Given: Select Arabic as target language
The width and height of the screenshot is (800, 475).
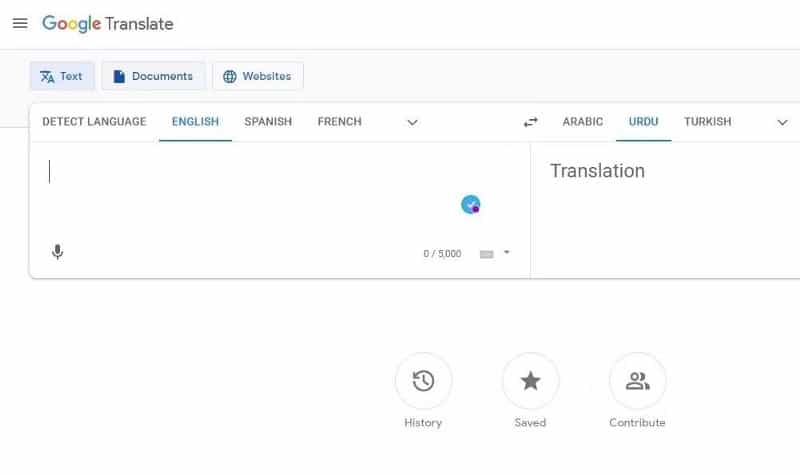Looking at the screenshot, I should tap(583, 121).
